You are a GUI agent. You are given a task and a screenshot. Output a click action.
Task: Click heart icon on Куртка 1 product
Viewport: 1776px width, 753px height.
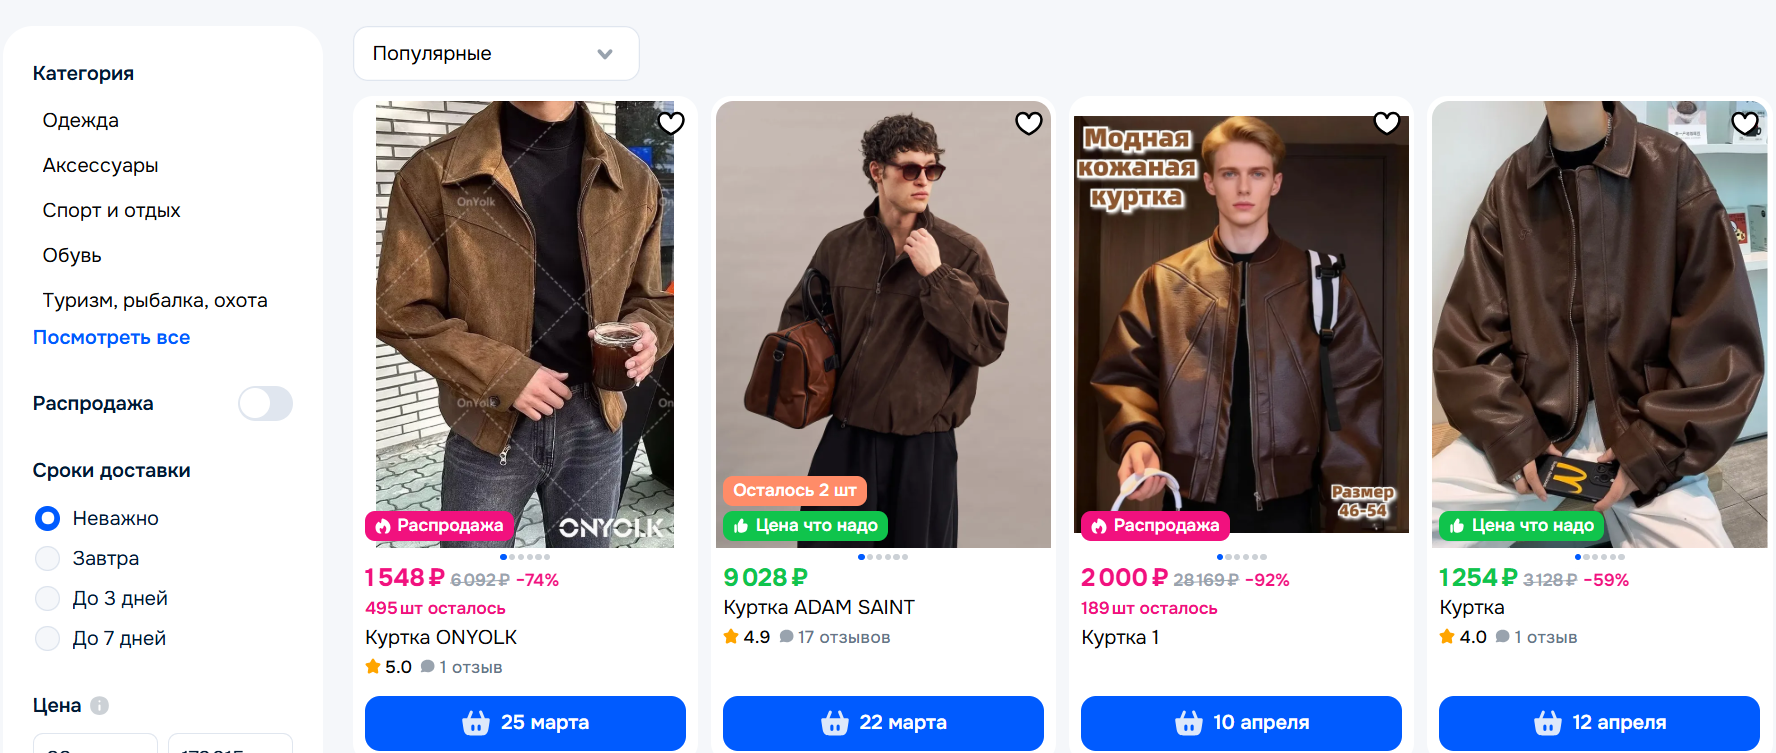point(1387,123)
